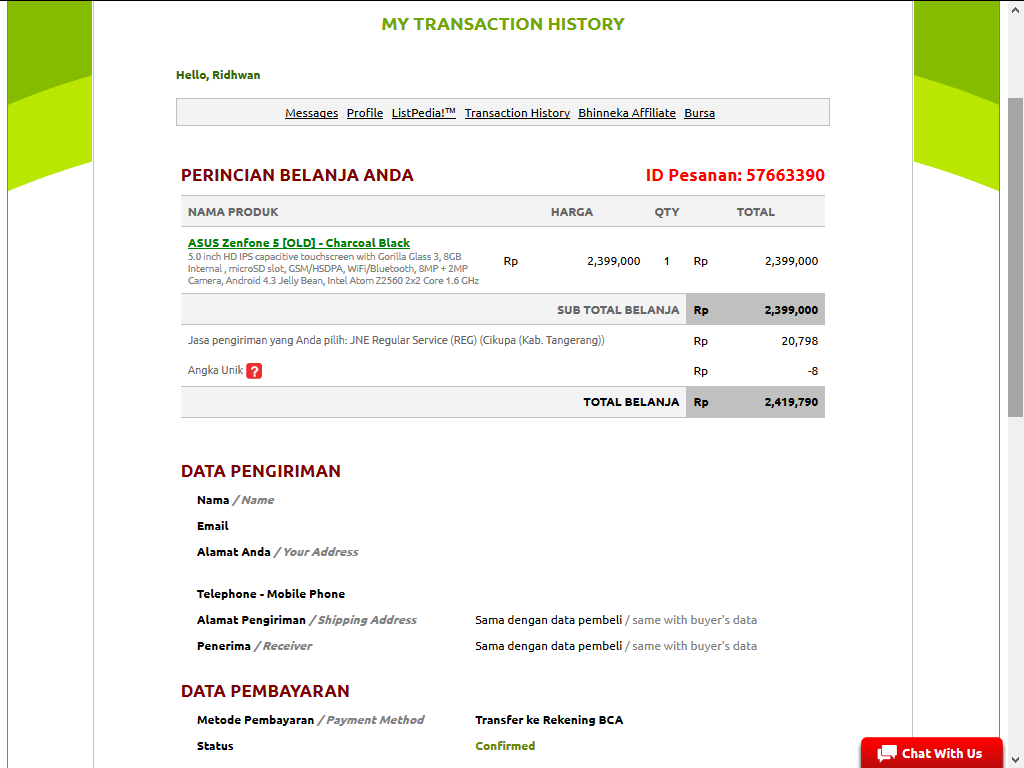
Task: Click the QTY column header
Action: pyautogui.click(x=667, y=212)
